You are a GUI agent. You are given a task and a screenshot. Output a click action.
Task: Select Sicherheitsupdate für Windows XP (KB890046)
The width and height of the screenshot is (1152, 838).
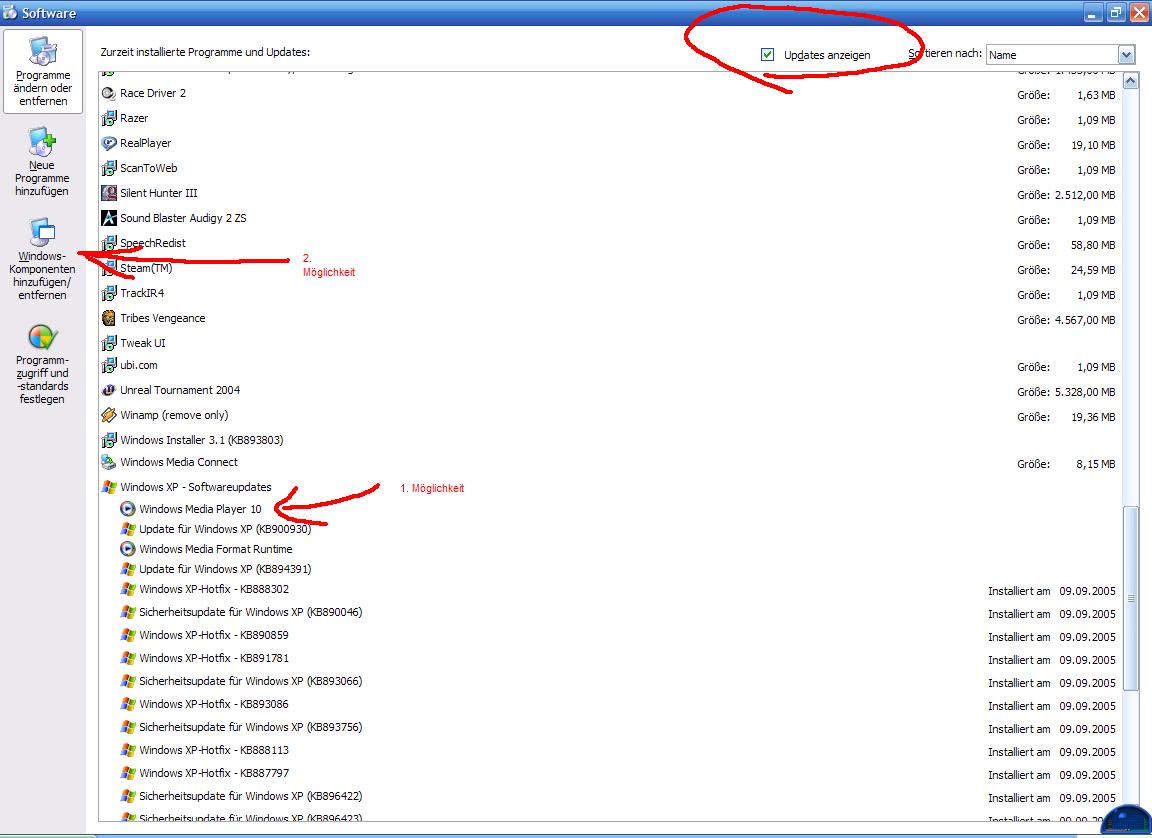pos(251,612)
